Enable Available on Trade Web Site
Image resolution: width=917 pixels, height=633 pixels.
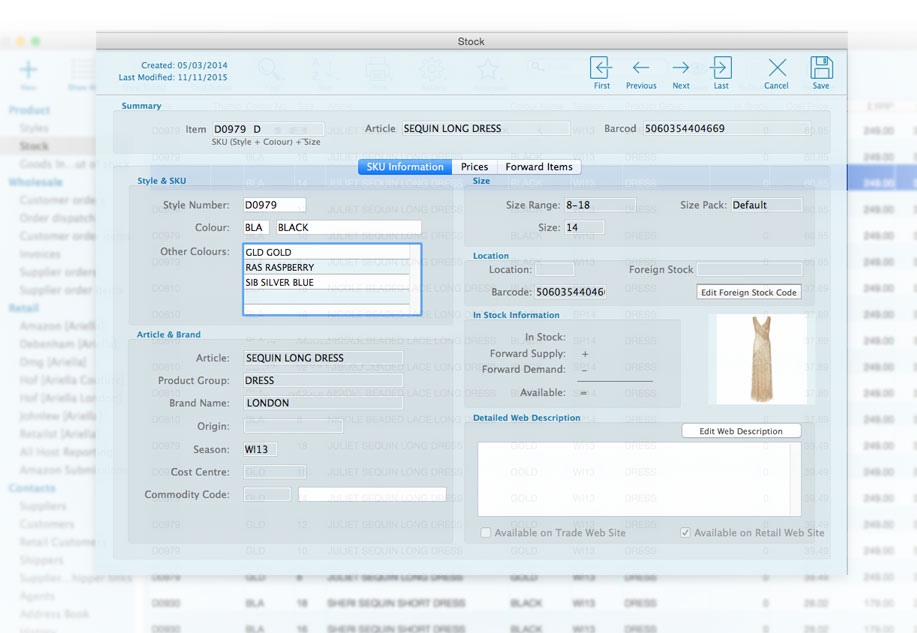(485, 532)
